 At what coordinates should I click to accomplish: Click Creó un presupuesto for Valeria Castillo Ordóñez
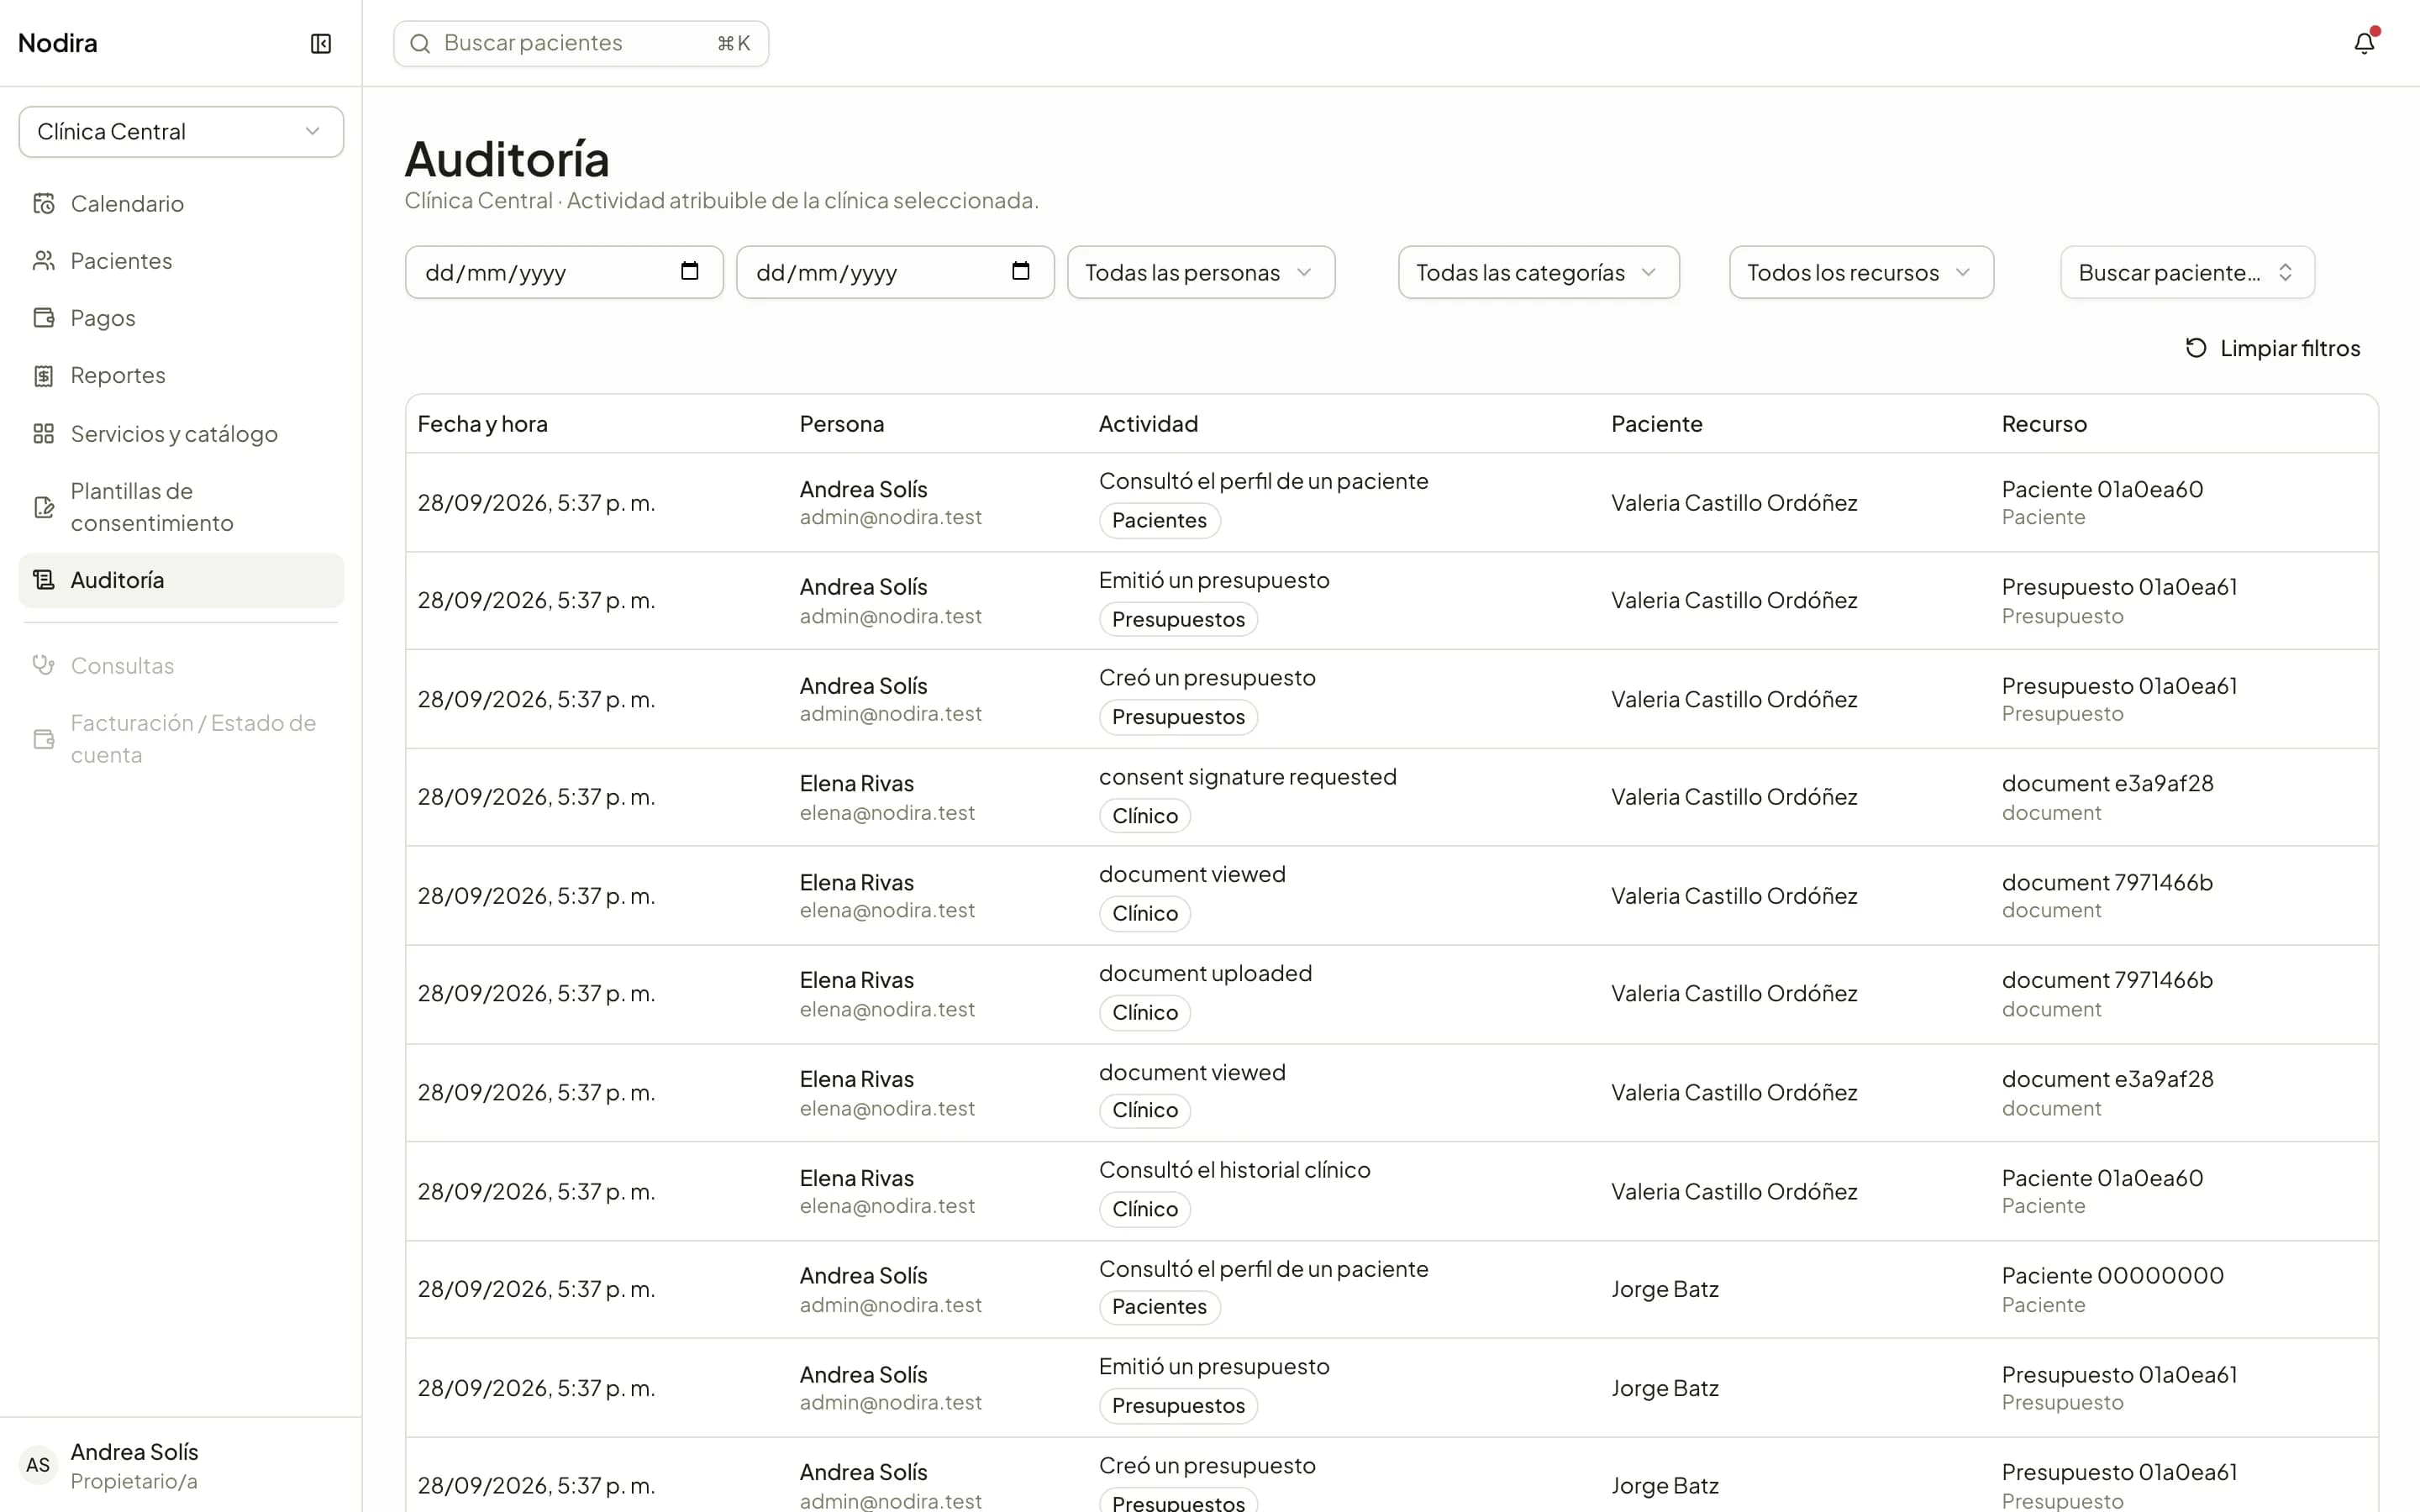coord(1207,678)
